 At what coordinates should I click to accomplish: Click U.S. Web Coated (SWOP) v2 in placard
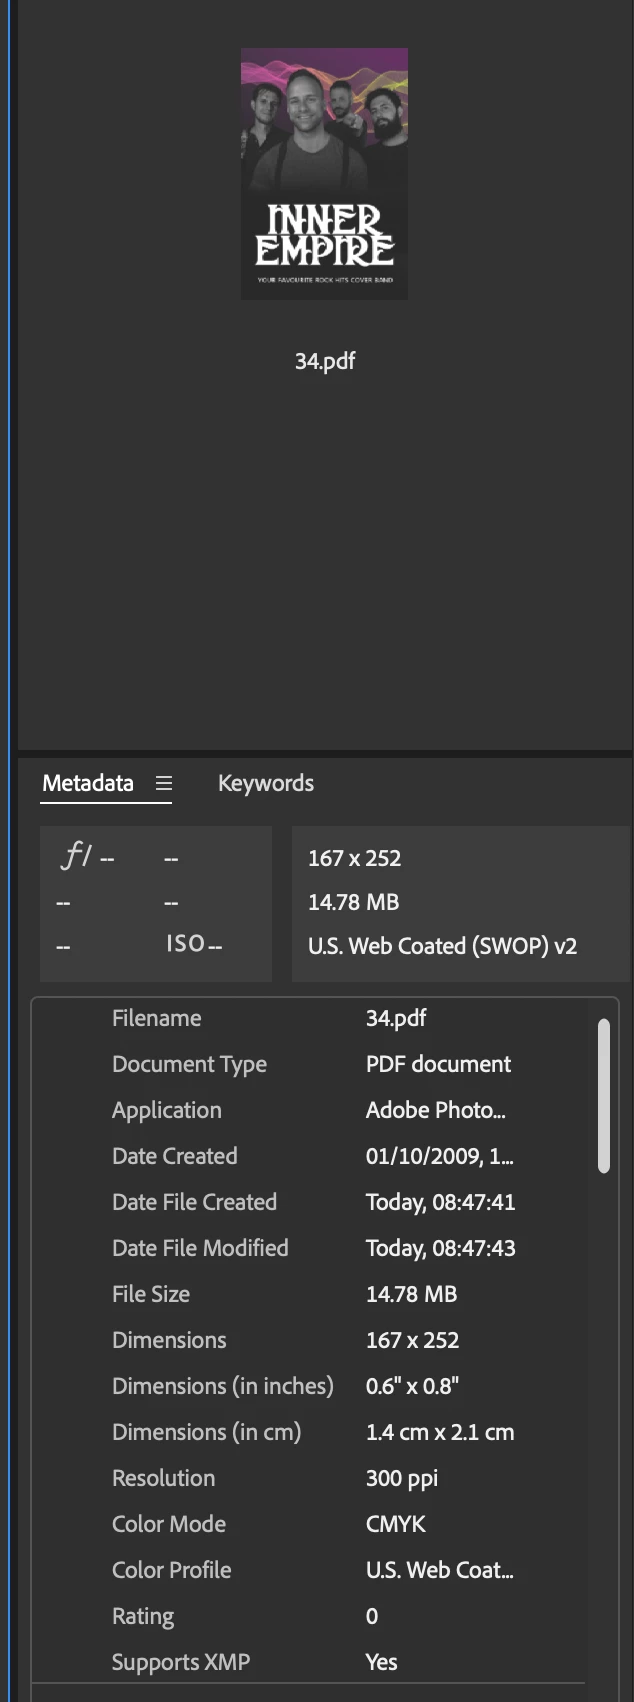click(x=442, y=946)
